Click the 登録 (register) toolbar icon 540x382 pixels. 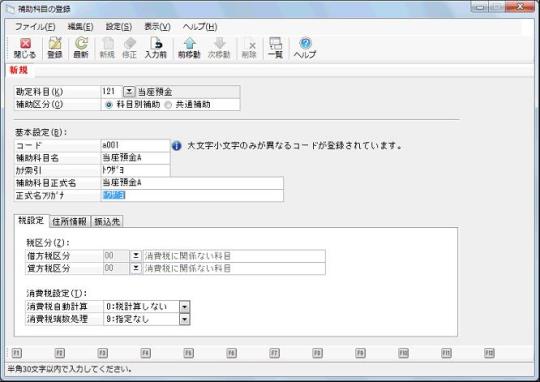pyautogui.click(x=55, y=48)
